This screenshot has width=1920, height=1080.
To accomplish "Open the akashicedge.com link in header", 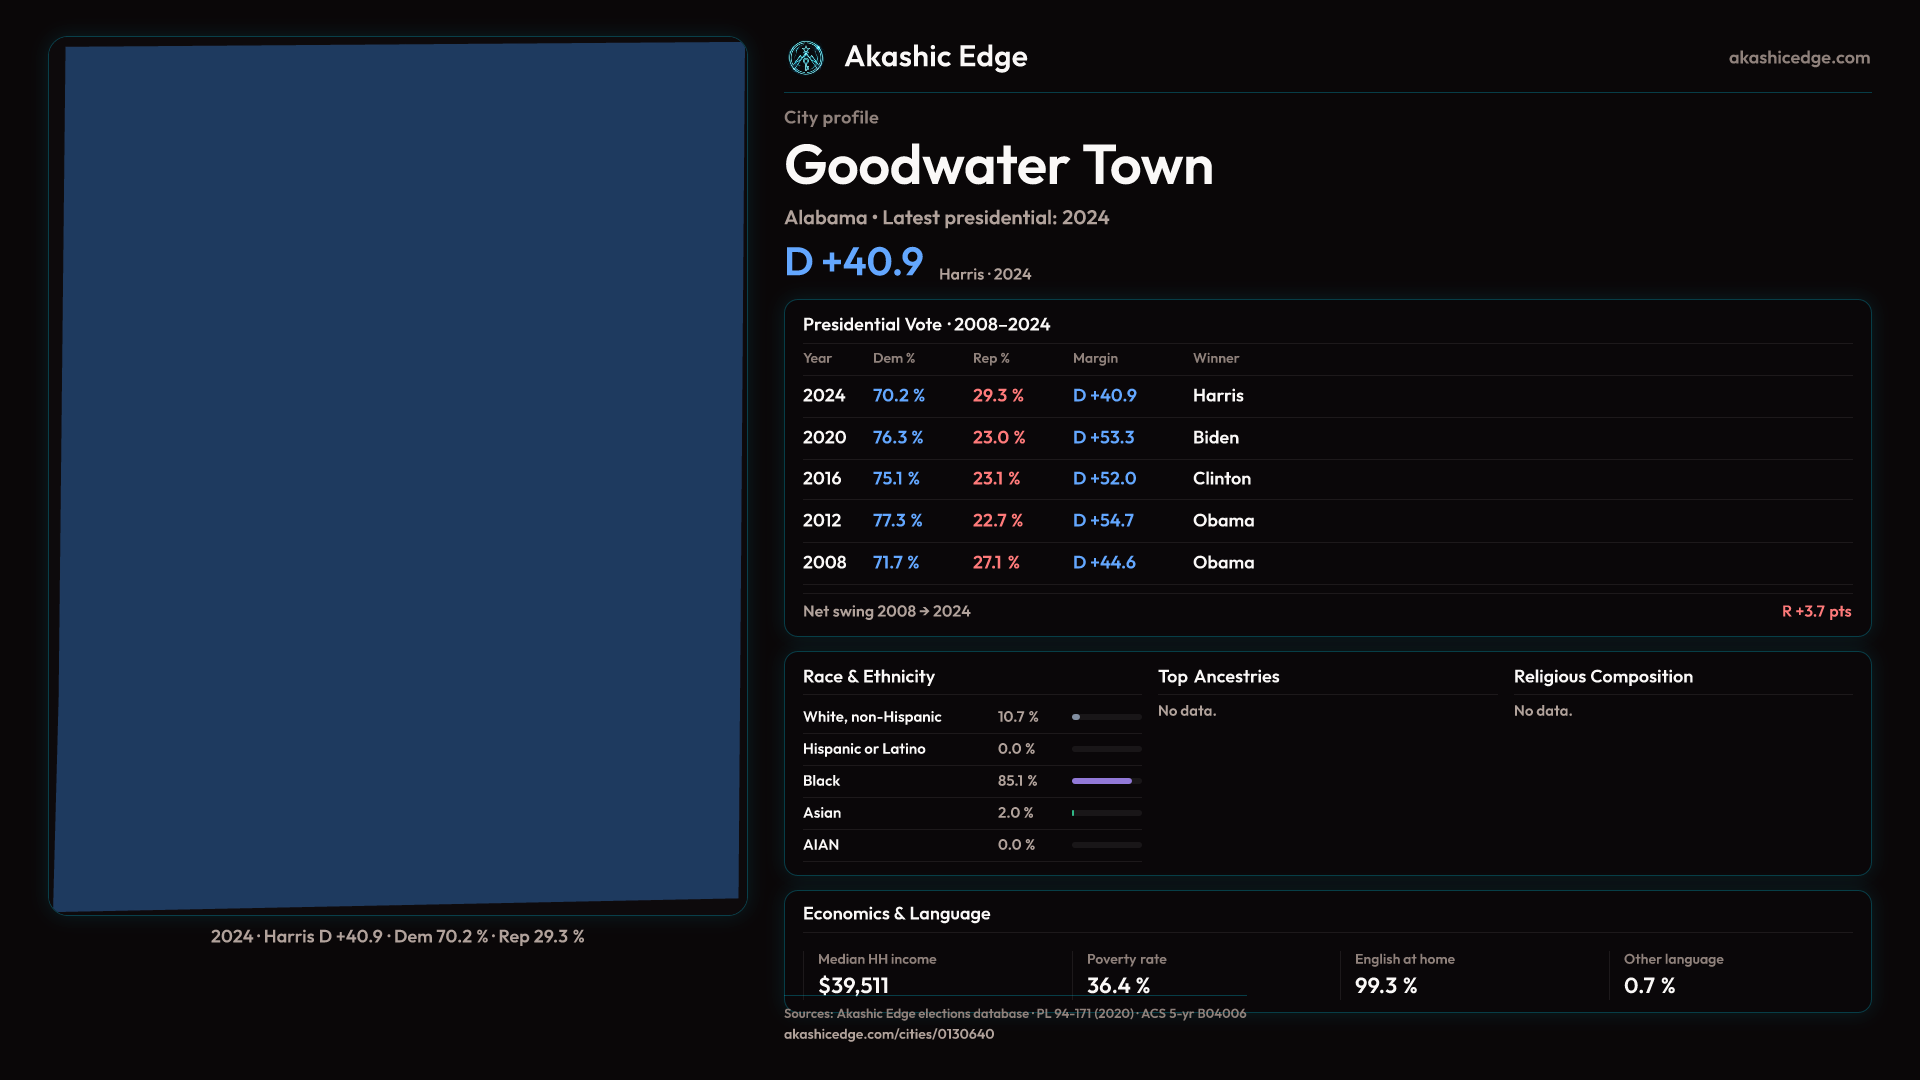I will click(x=1798, y=58).
